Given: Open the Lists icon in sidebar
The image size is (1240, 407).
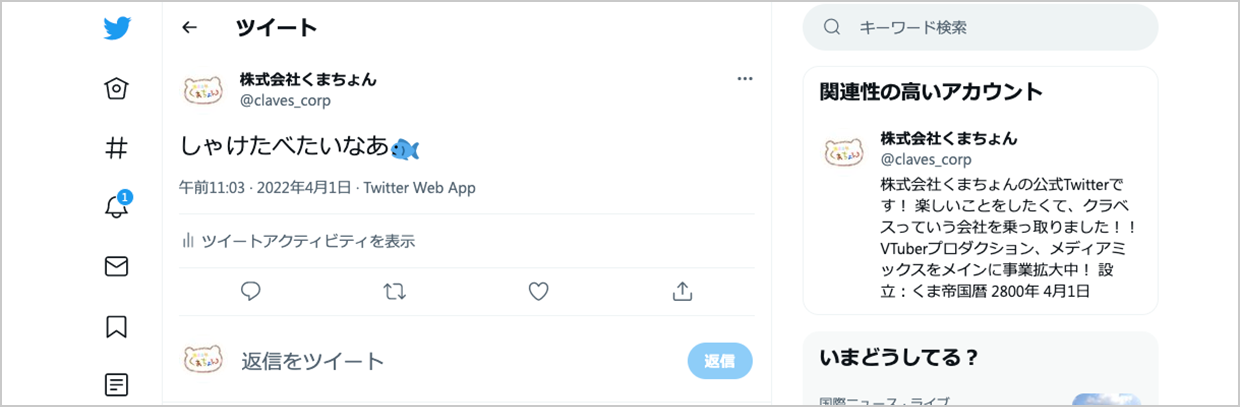Looking at the screenshot, I should [117, 384].
